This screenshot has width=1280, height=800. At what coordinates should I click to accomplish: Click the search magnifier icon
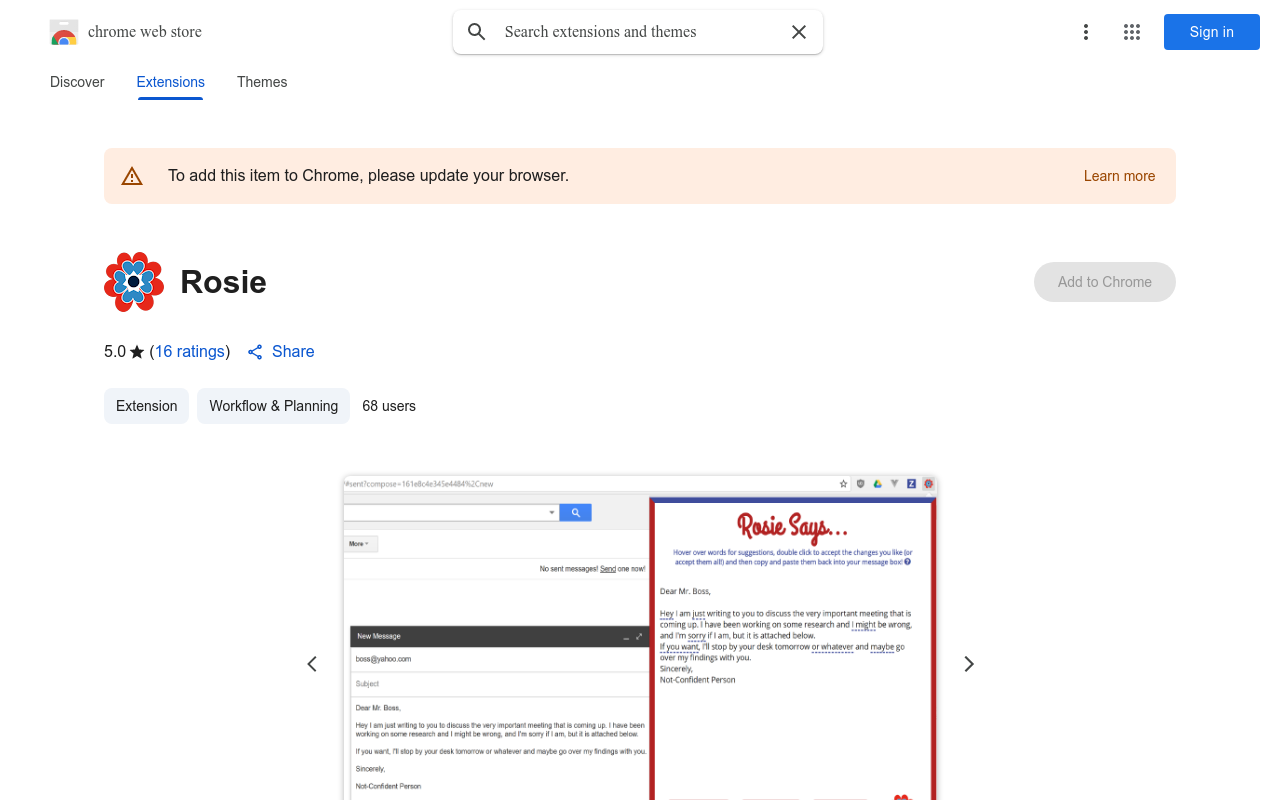click(477, 32)
